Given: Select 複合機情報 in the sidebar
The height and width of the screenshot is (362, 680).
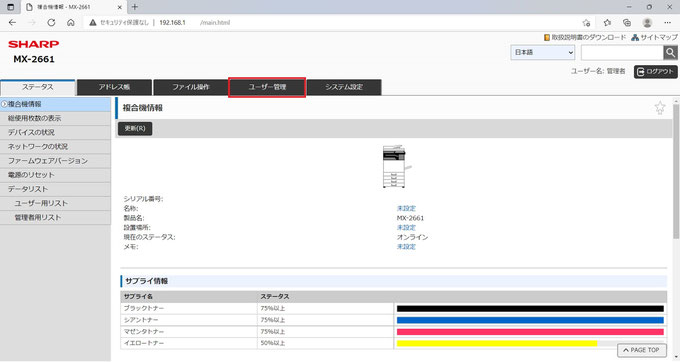Looking at the screenshot, I should click(55, 104).
